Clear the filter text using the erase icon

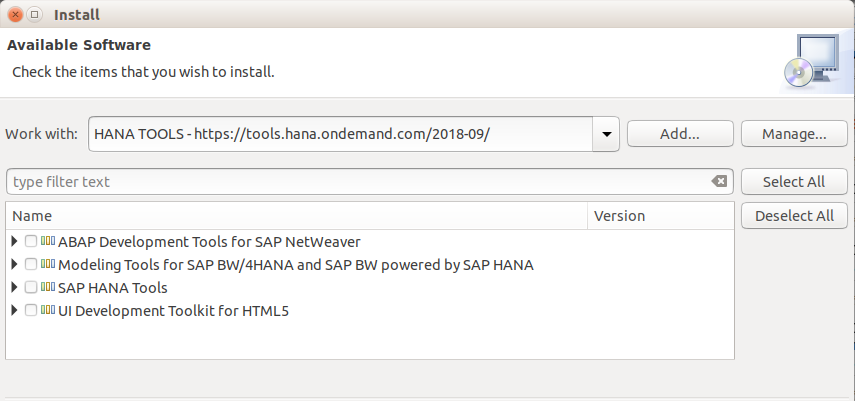719,182
